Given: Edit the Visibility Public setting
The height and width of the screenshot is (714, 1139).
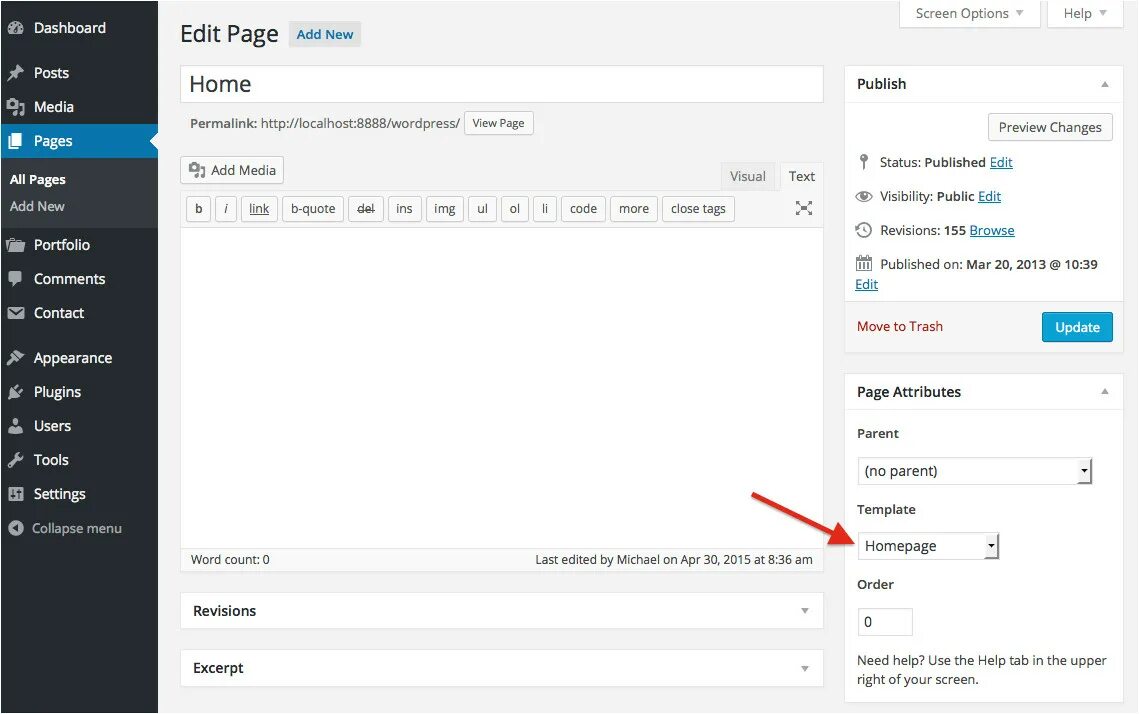Looking at the screenshot, I should click(989, 197).
